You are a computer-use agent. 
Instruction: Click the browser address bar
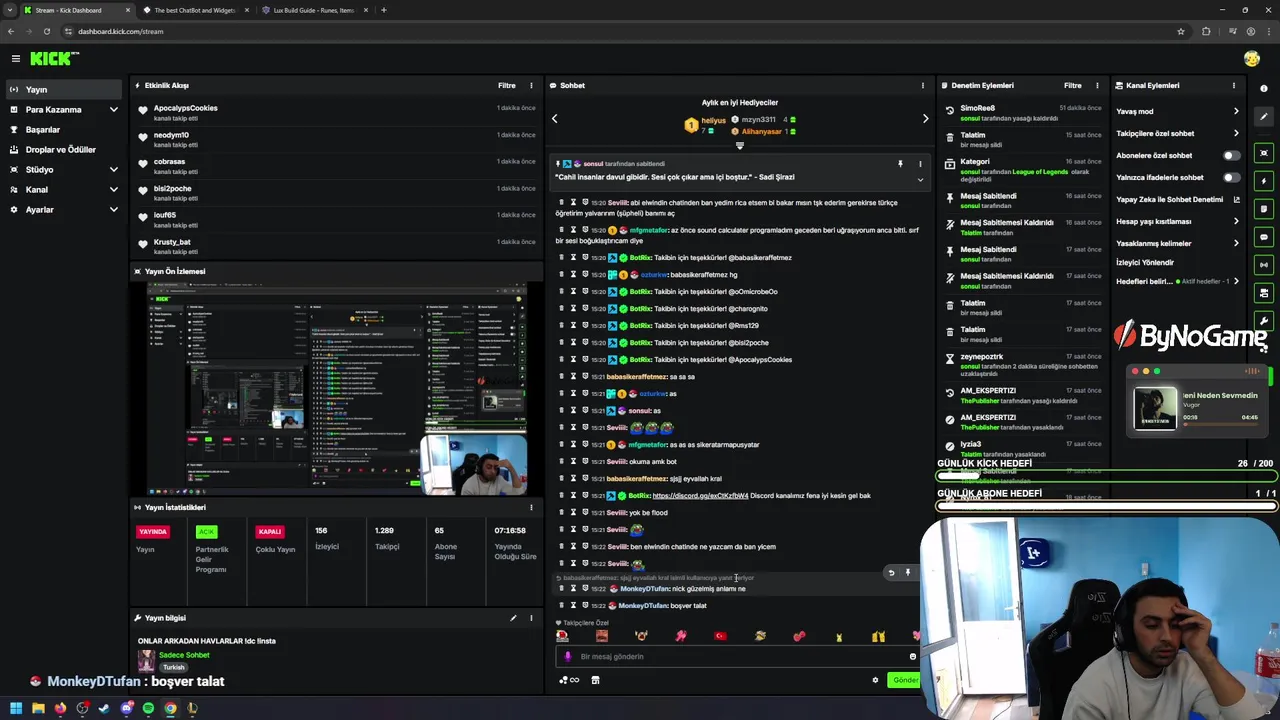tap(620, 31)
